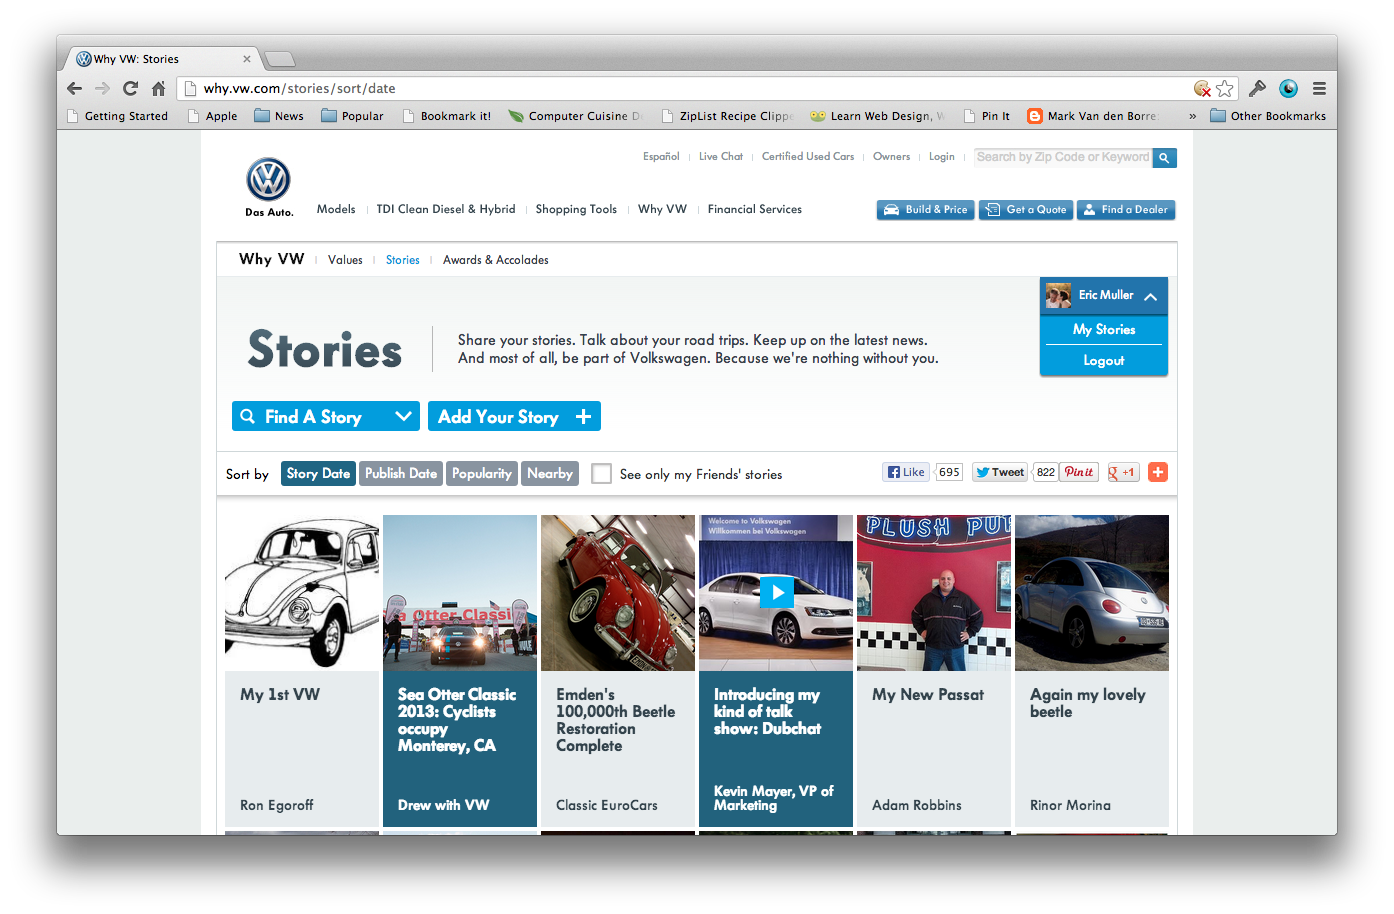Image resolution: width=1394 pixels, height=914 pixels.
Task: Open TDI Clean Diesel & Hybrid menu
Action: [x=446, y=209]
